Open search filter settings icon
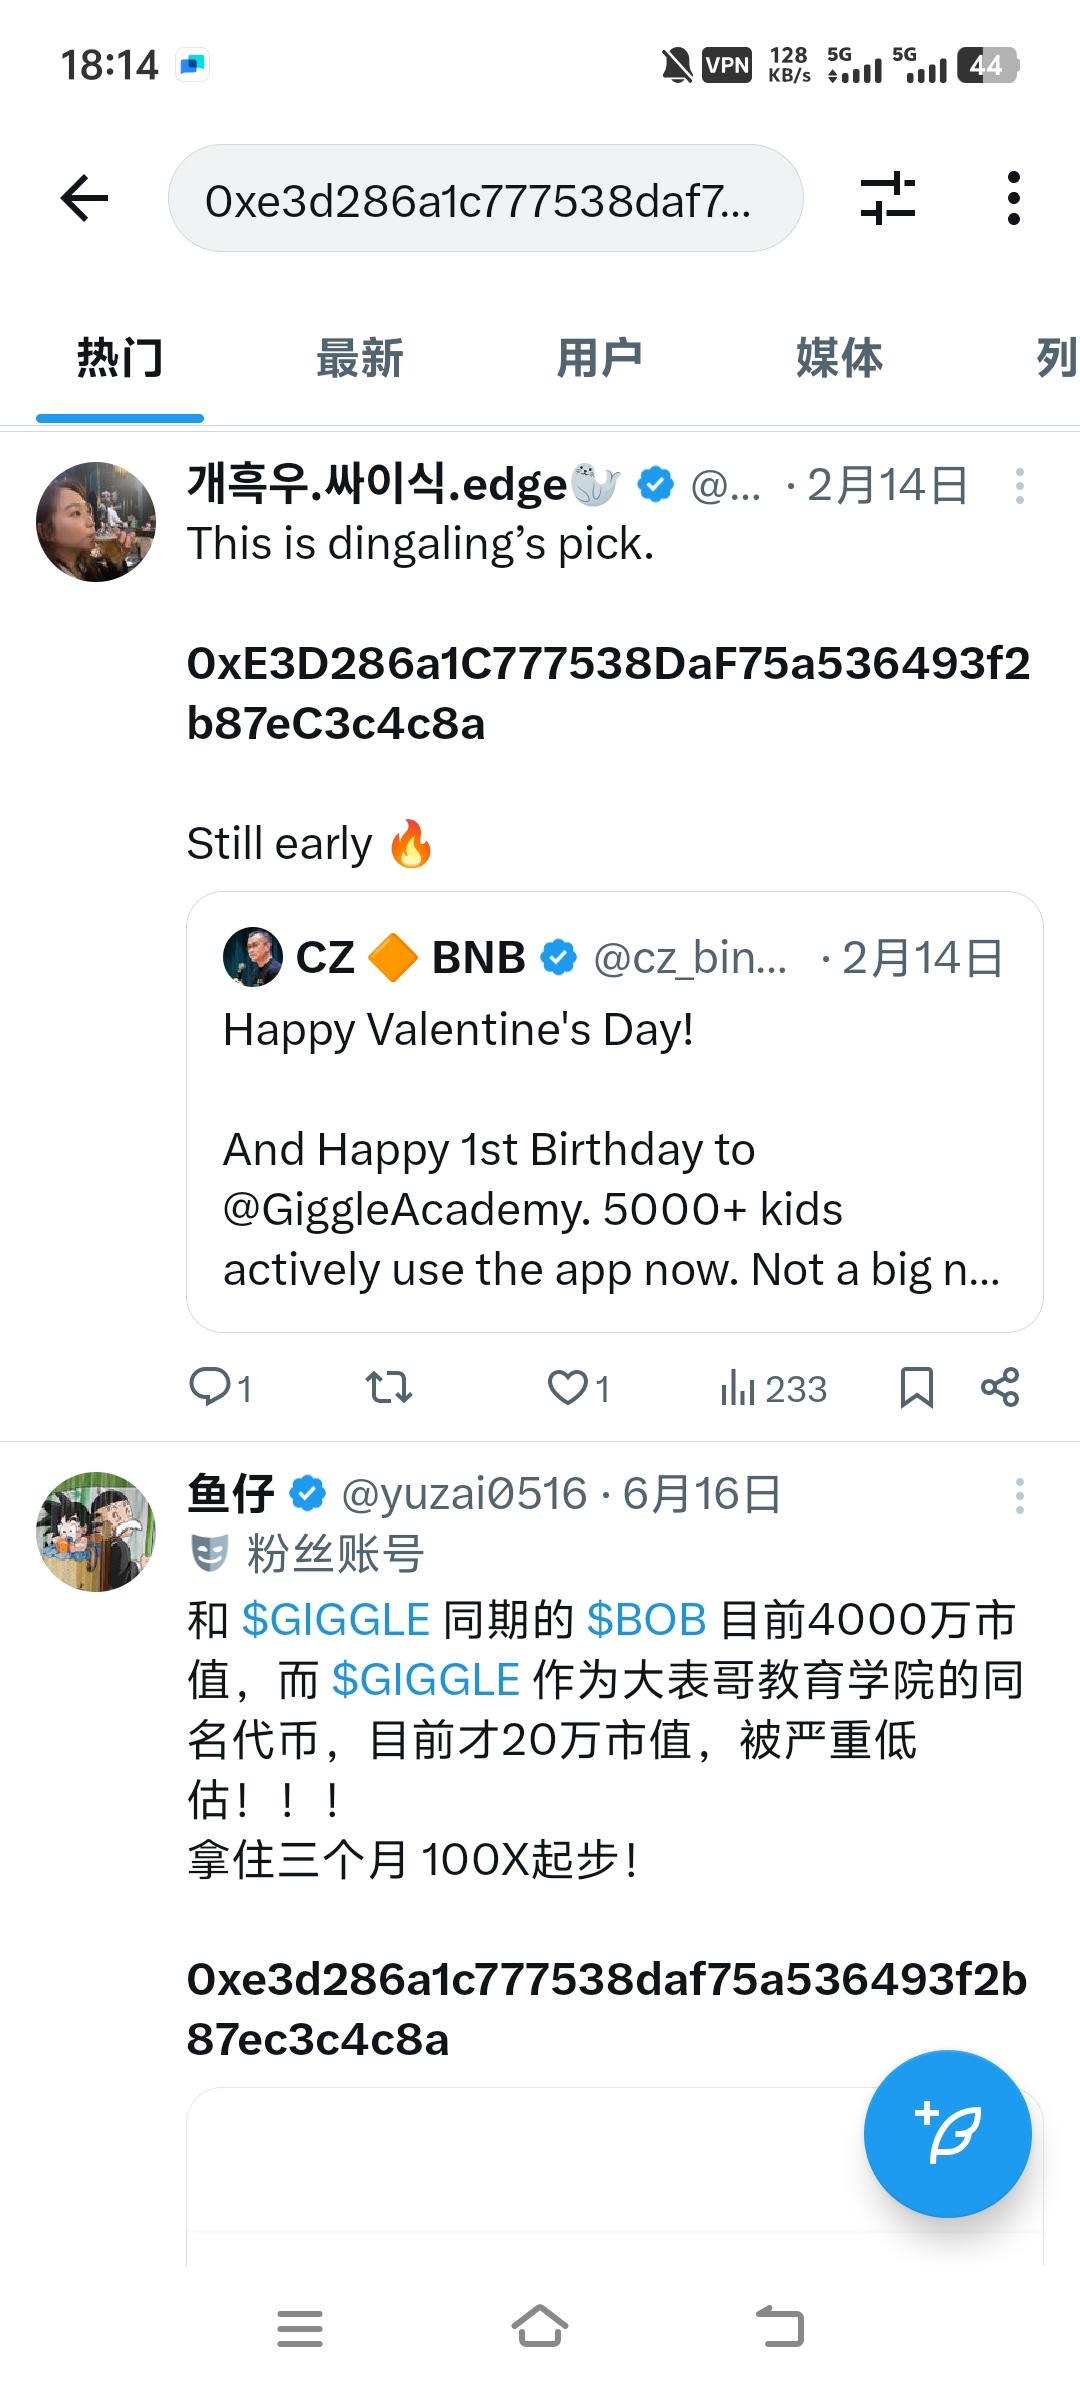 tap(888, 198)
